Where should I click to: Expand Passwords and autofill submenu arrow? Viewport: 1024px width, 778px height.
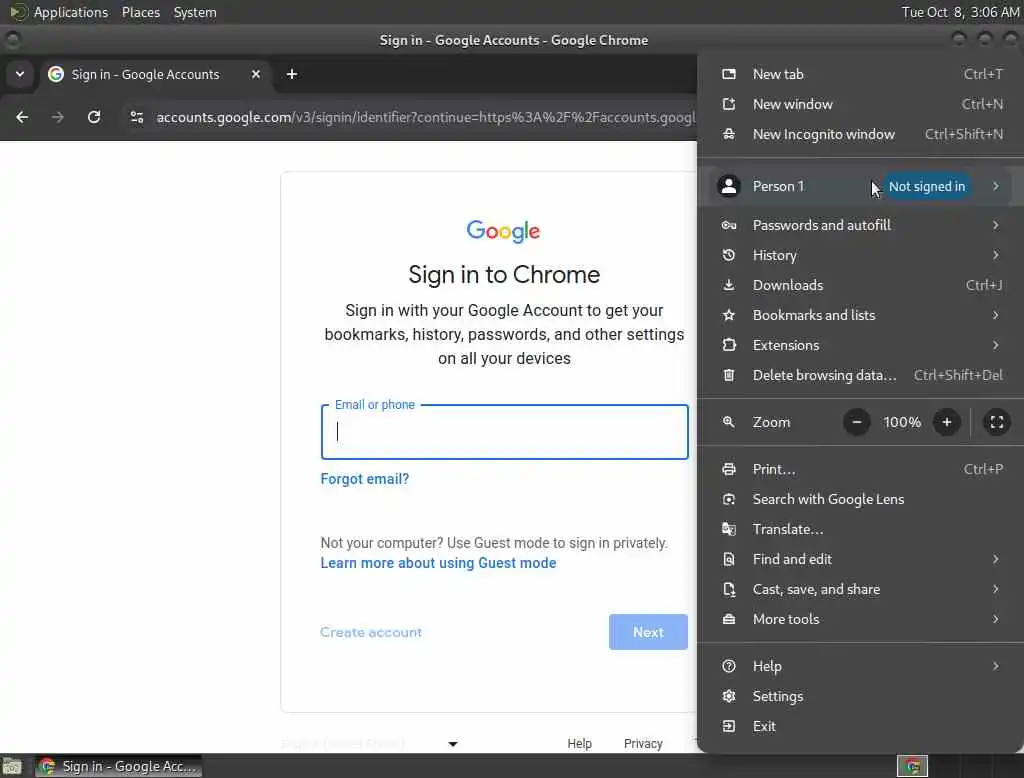pyautogui.click(x=996, y=225)
